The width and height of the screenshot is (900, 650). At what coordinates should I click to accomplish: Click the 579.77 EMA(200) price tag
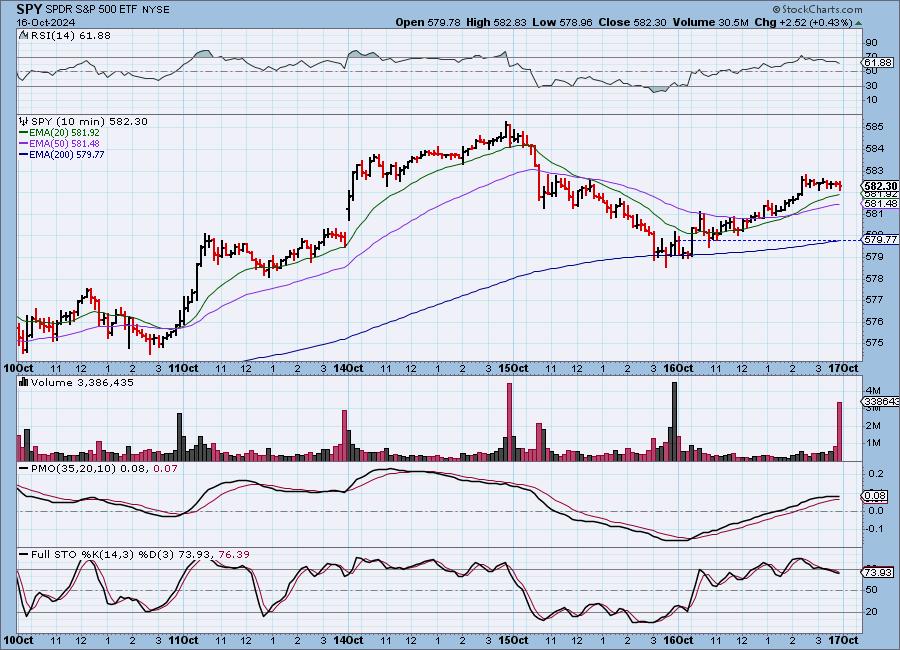tap(880, 239)
